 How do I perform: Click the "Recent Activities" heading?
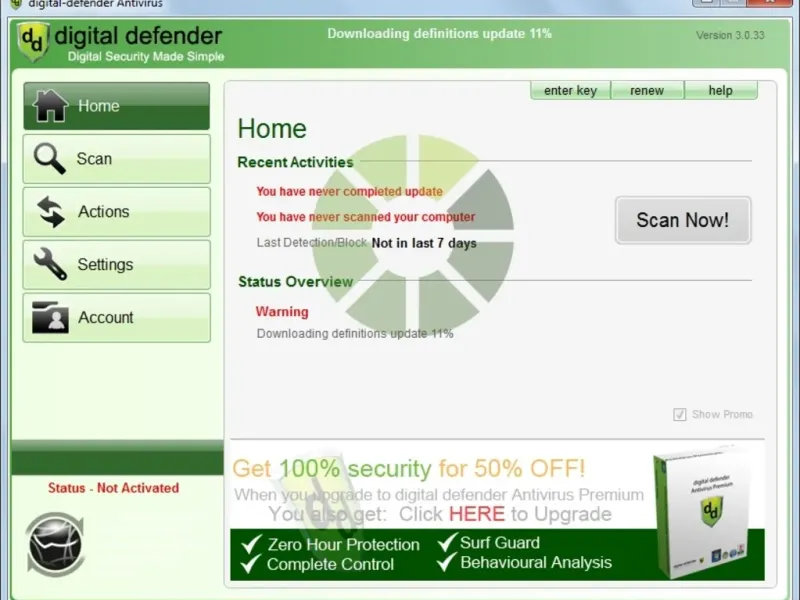pyautogui.click(x=295, y=162)
